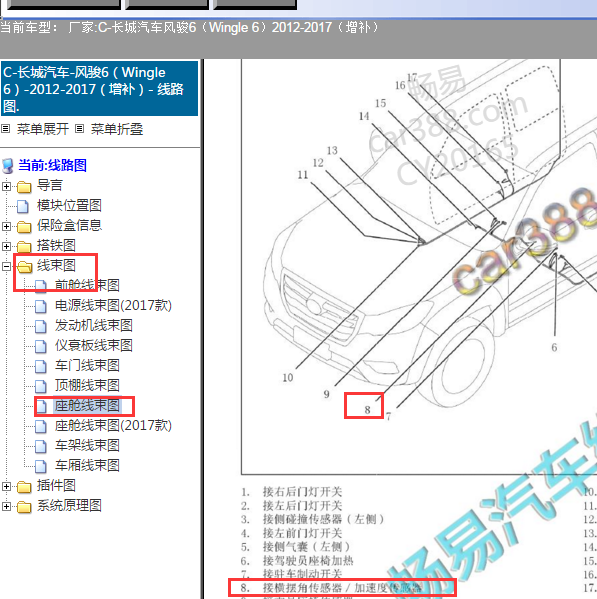Expand the 插件图 folder node
597x599 pixels.
pyautogui.click(x=6, y=486)
